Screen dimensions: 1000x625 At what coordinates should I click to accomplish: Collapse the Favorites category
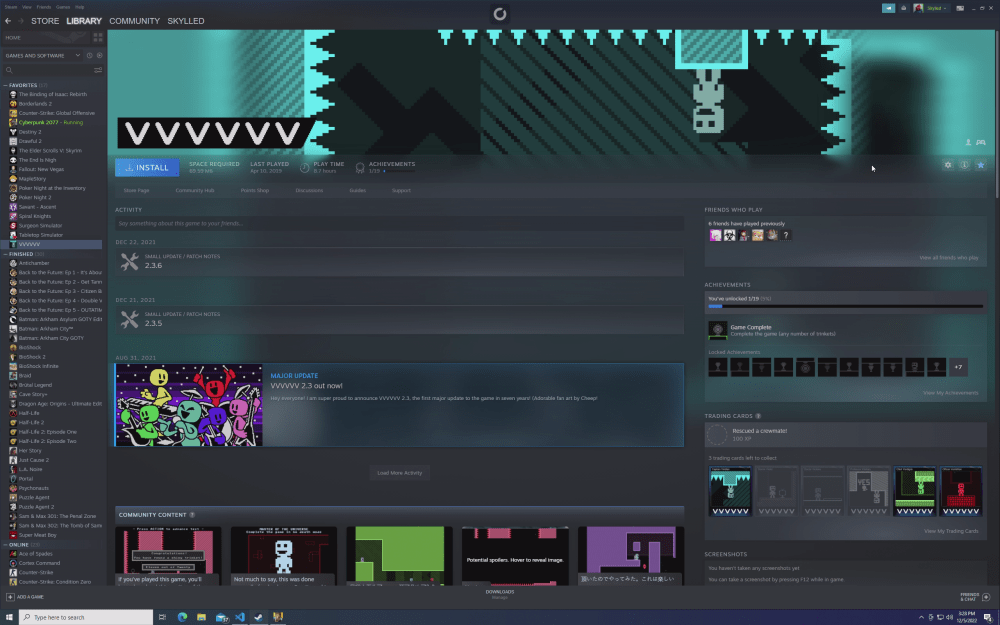[x=4, y=85]
